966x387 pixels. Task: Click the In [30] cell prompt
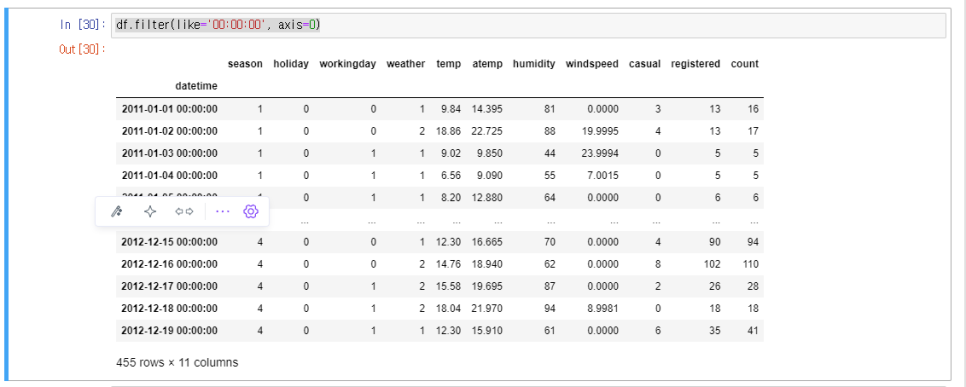pos(83,25)
